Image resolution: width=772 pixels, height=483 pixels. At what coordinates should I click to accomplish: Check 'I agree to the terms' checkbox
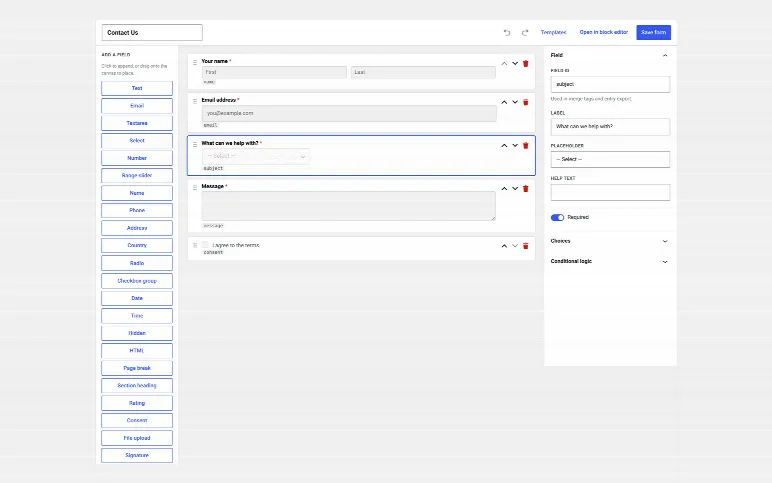point(205,245)
